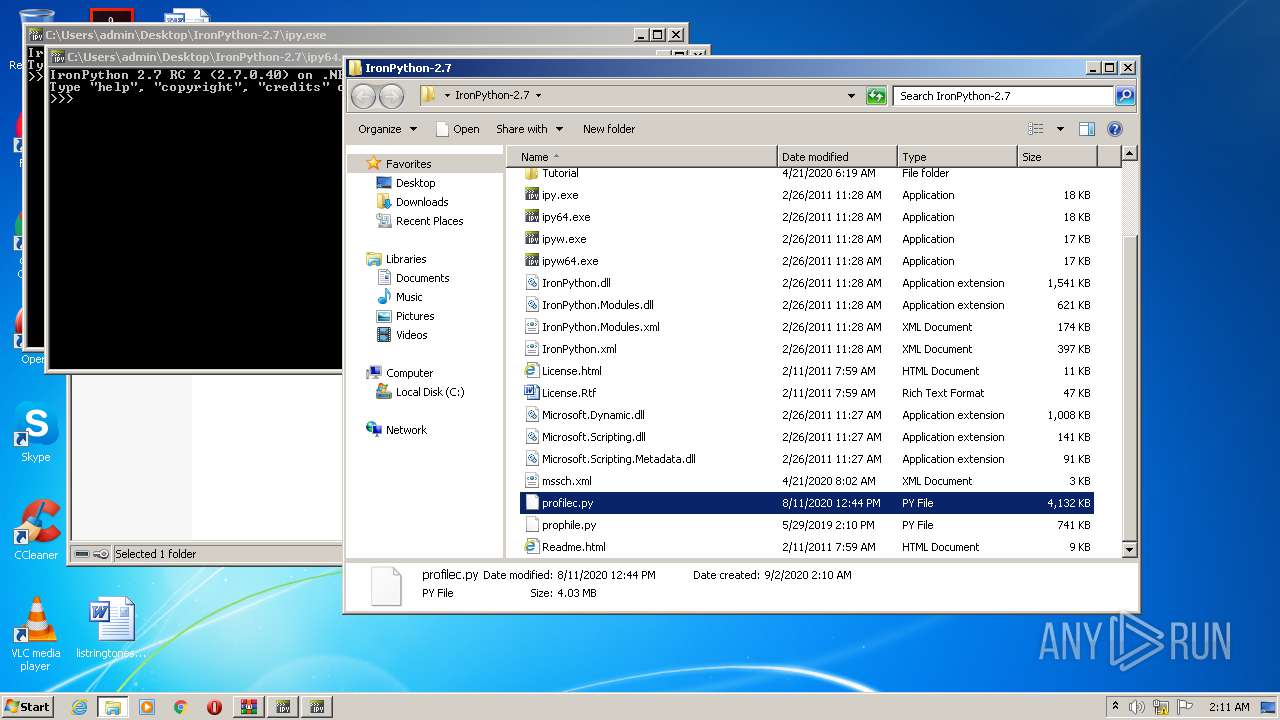Screen dimensions: 1280x720
Task: Open Chrome from the taskbar
Action: pos(180,707)
